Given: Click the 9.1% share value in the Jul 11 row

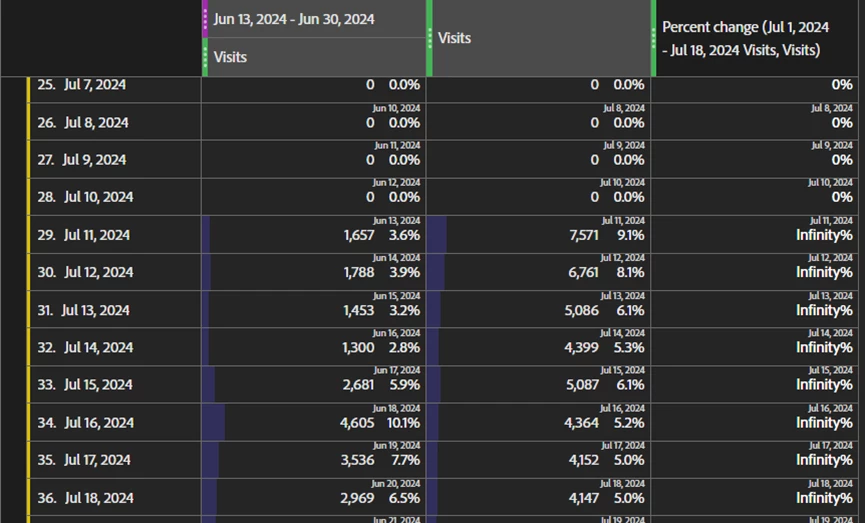Looking at the screenshot, I should [x=630, y=236].
